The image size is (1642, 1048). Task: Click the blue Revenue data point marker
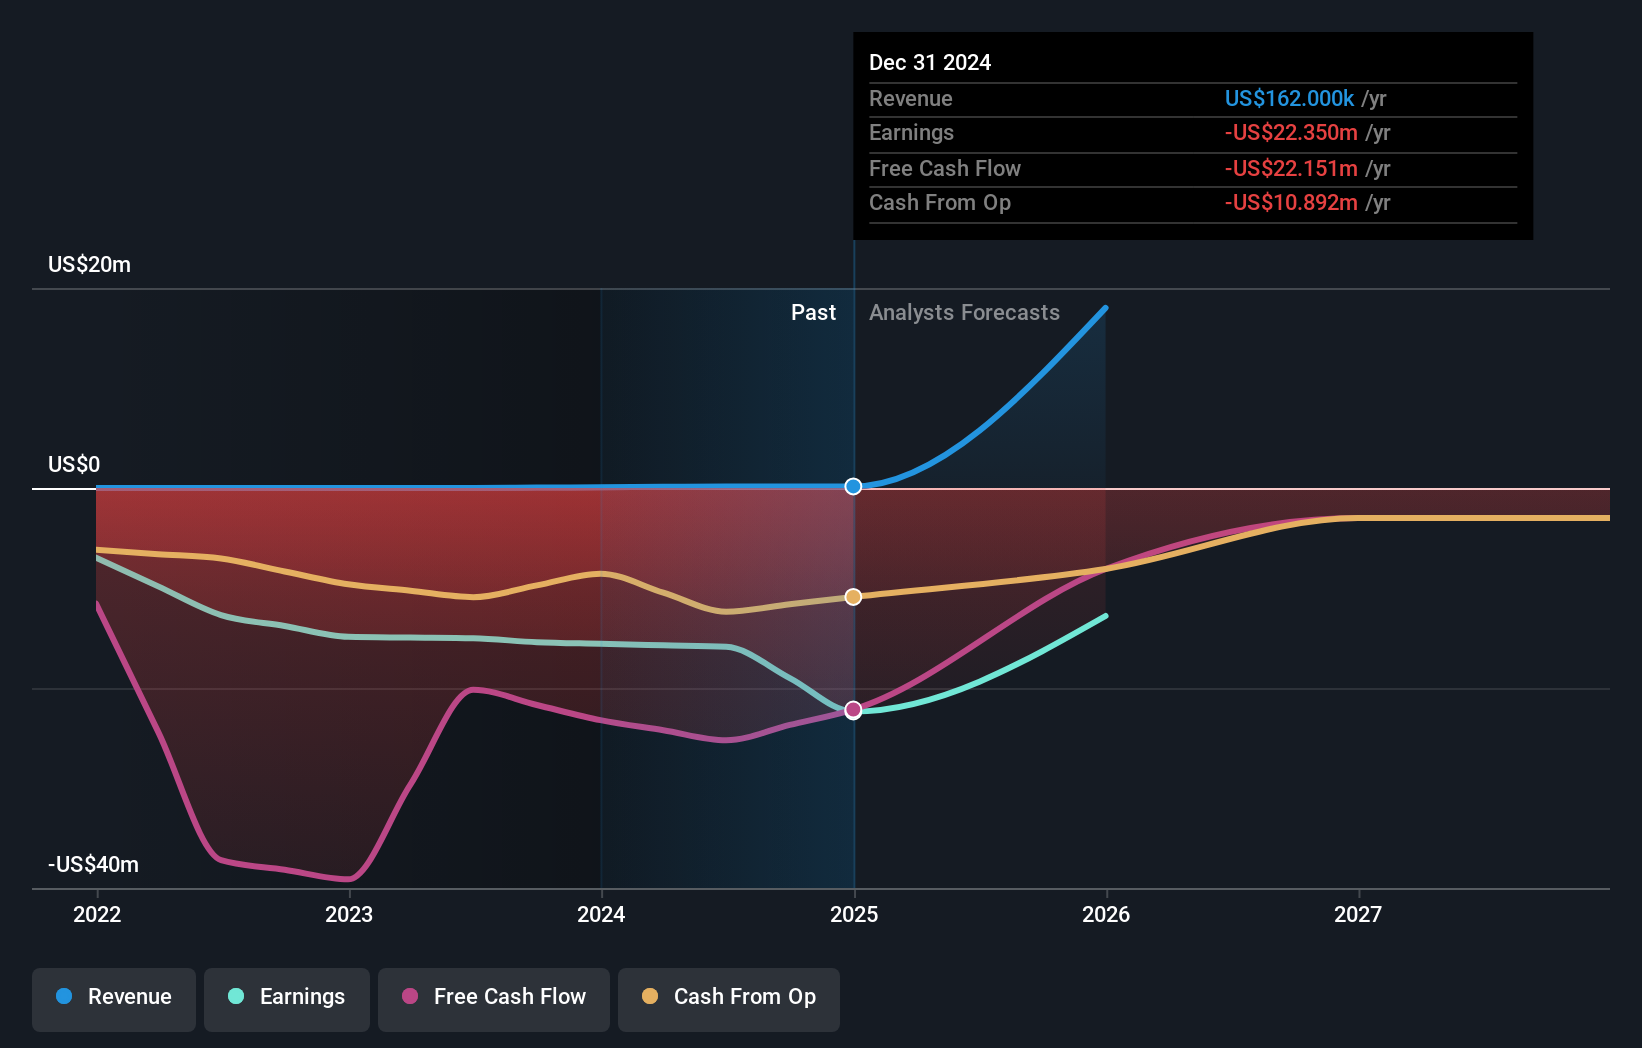tap(853, 486)
